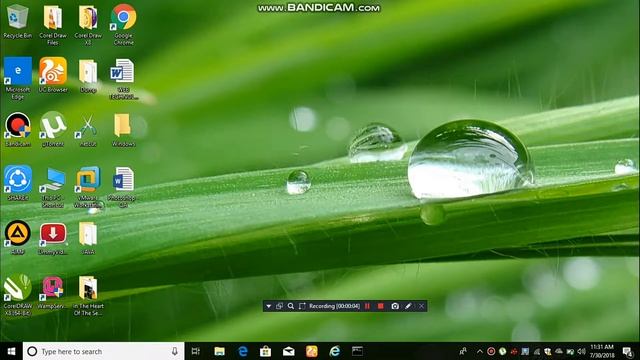Select the folder icon beside the red downloader
This screenshot has height=360, width=640.
click(88, 238)
